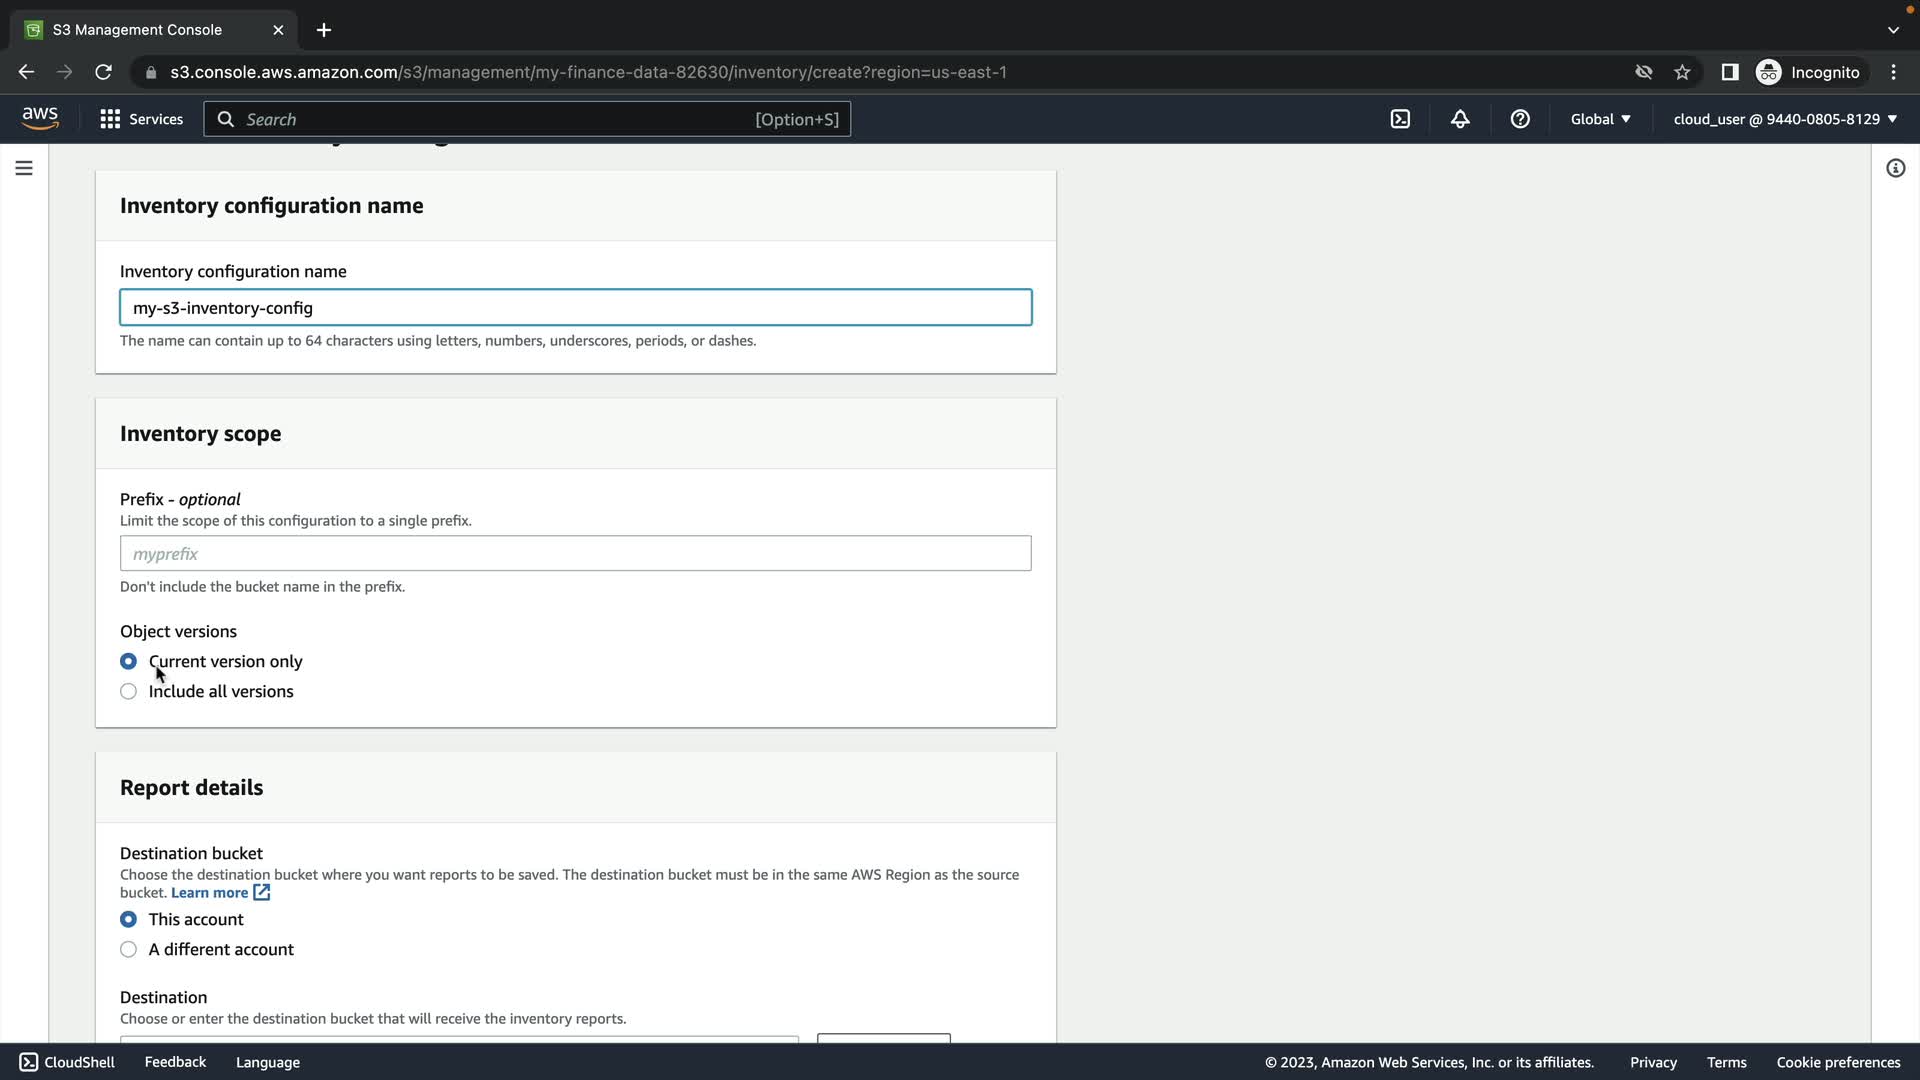
Task: Click the Feedback button in footer
Action: [x=175, y=1062]
